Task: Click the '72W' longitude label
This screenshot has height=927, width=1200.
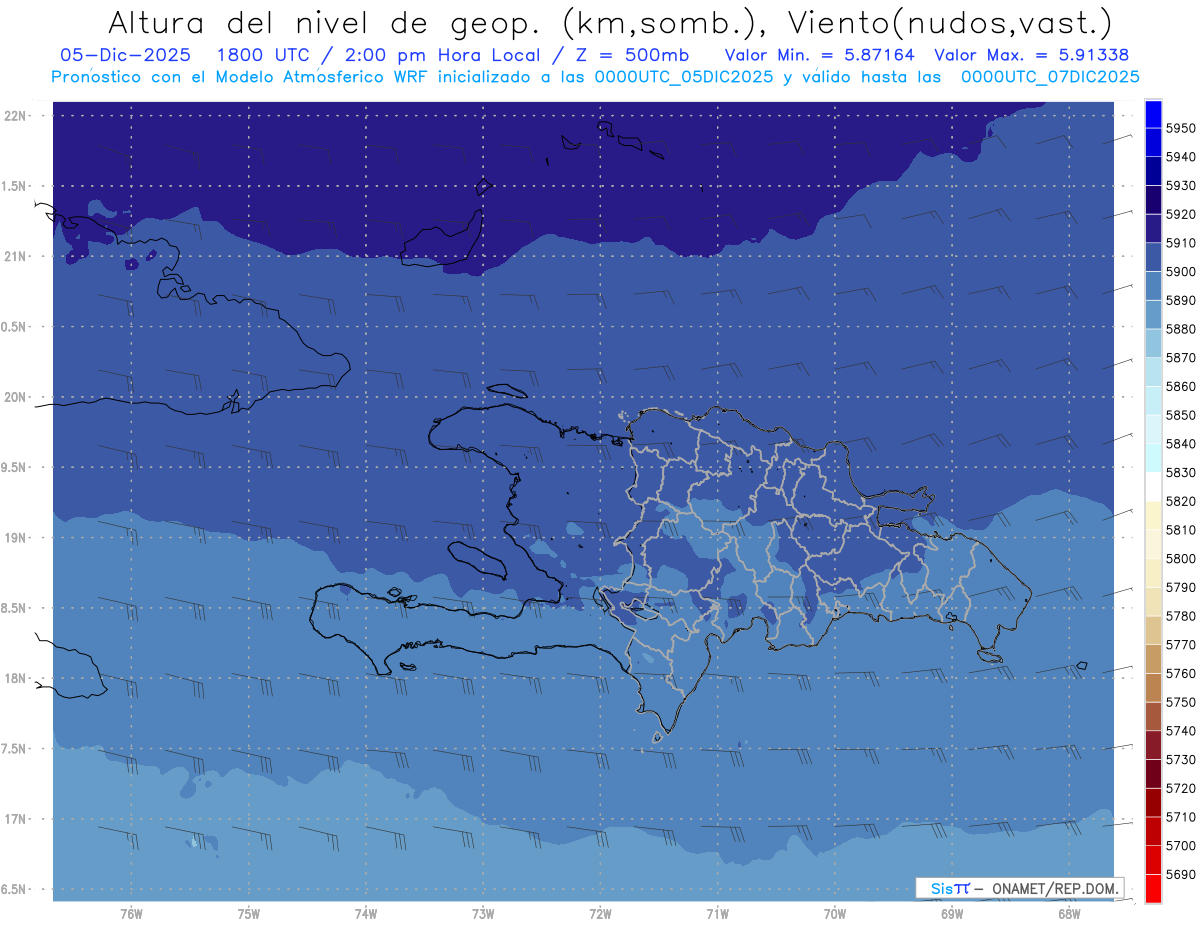Action: [x=600, y=914]
